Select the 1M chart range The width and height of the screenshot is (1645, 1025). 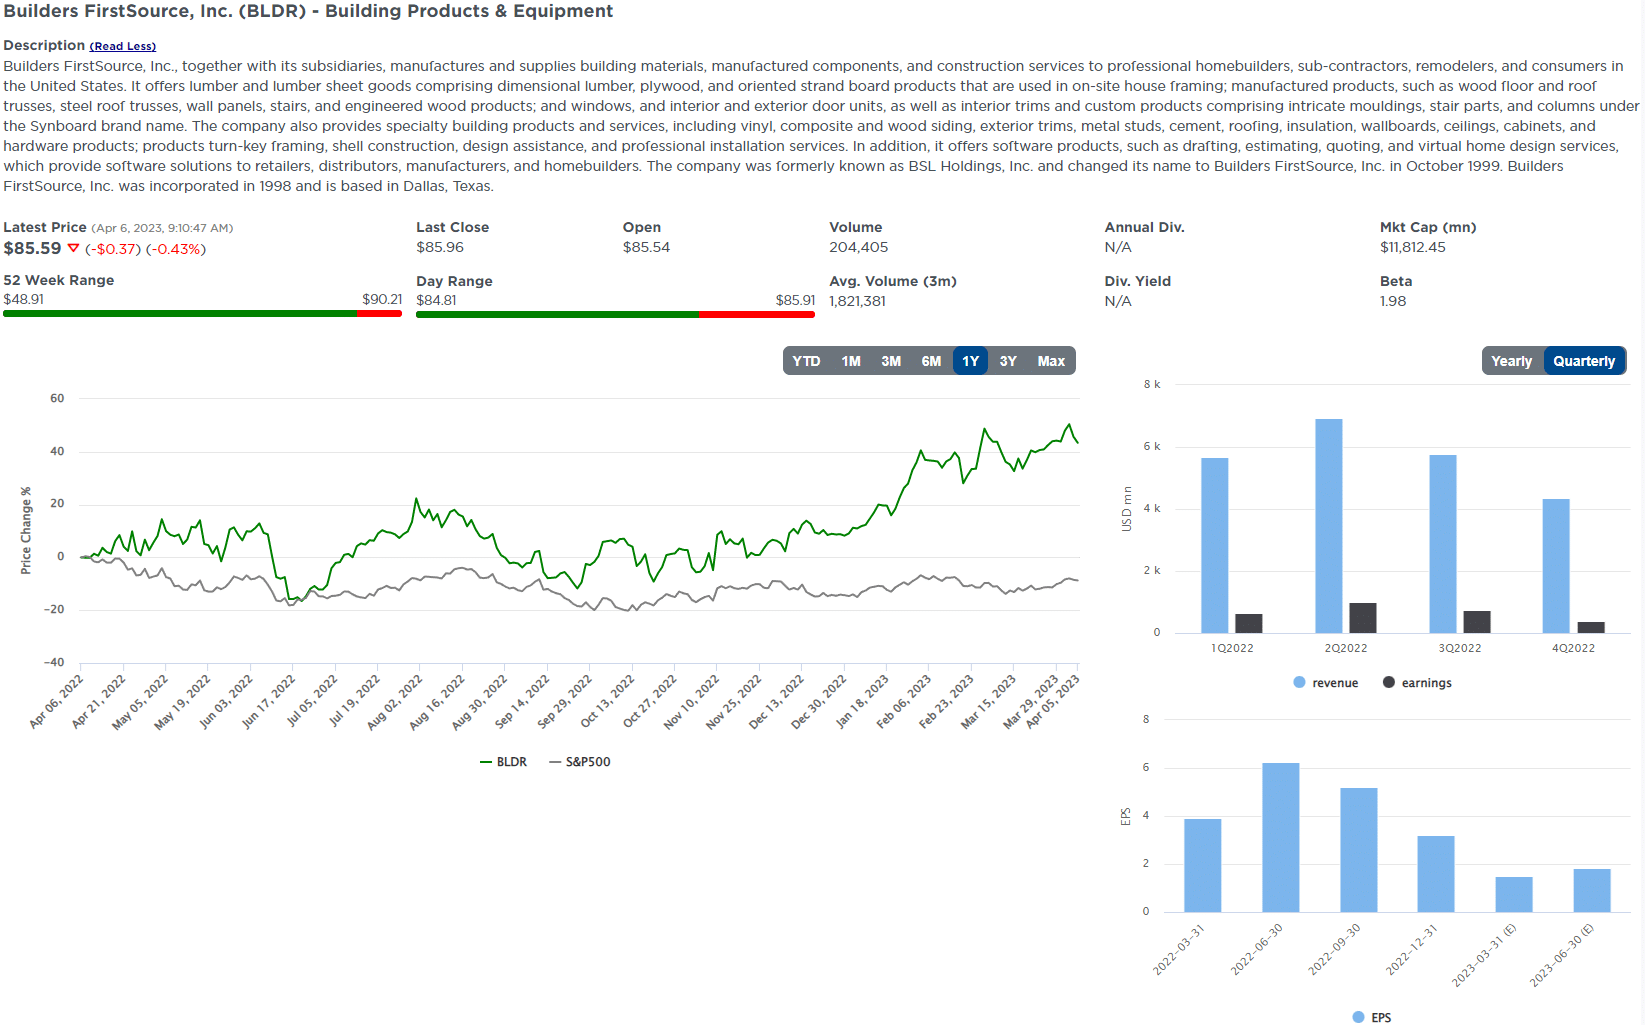[x=851, y=361]
